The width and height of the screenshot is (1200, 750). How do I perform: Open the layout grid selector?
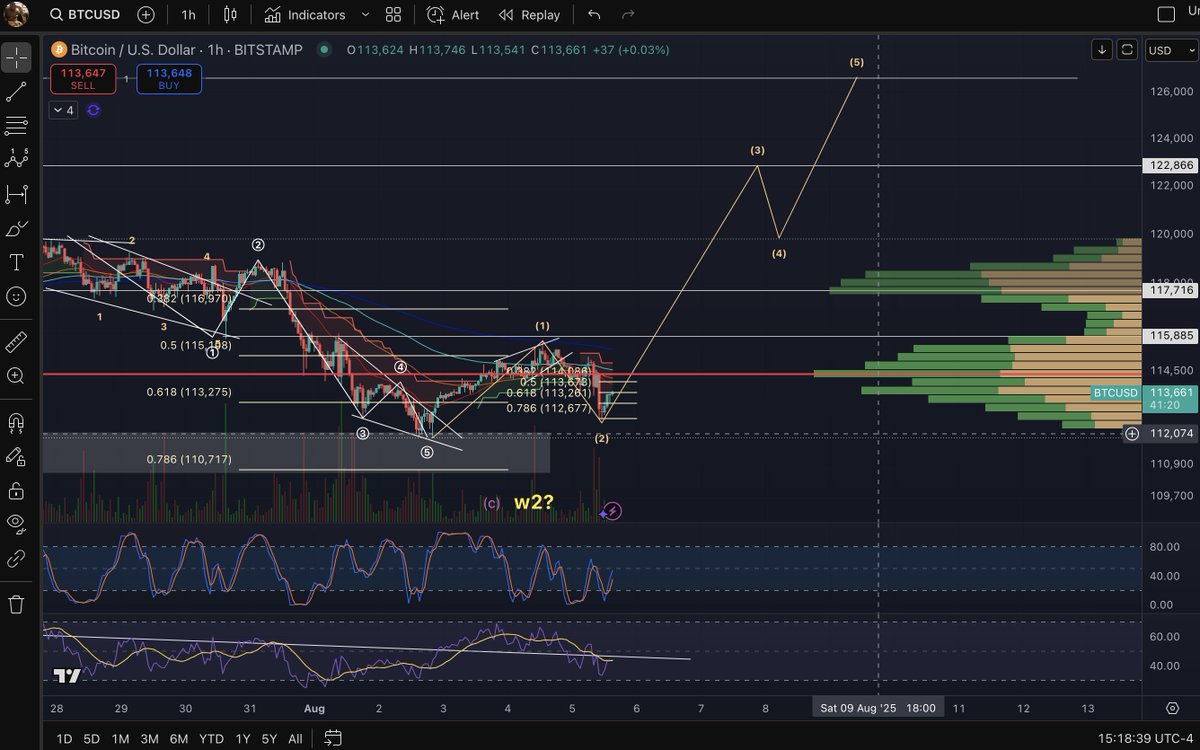pyautogui.click(x=393, y=15)
